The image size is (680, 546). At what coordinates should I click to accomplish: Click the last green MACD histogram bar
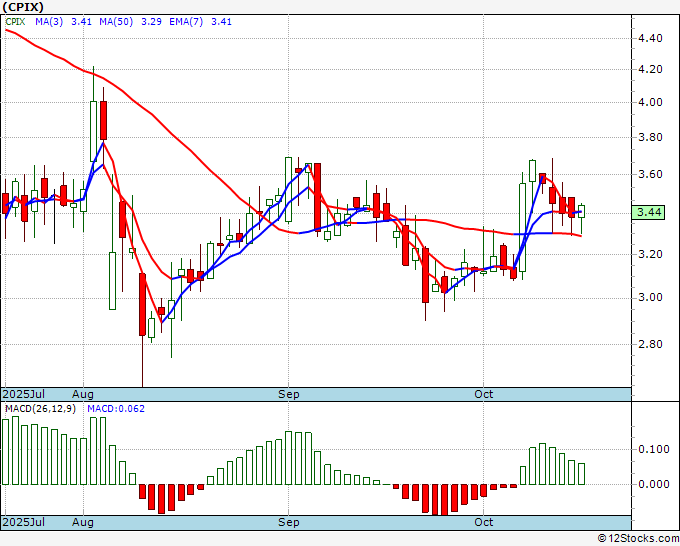pyautogui.click(x=582, y=474)
